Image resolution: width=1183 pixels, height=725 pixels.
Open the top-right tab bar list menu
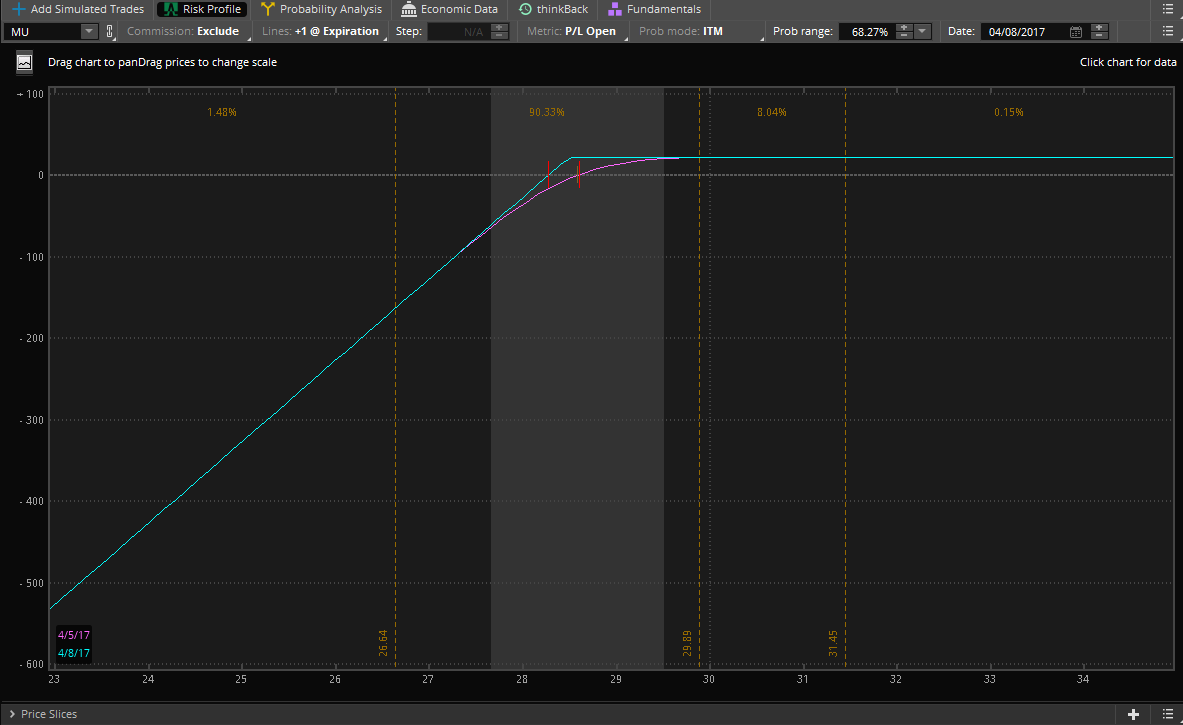coord(1167,9)
